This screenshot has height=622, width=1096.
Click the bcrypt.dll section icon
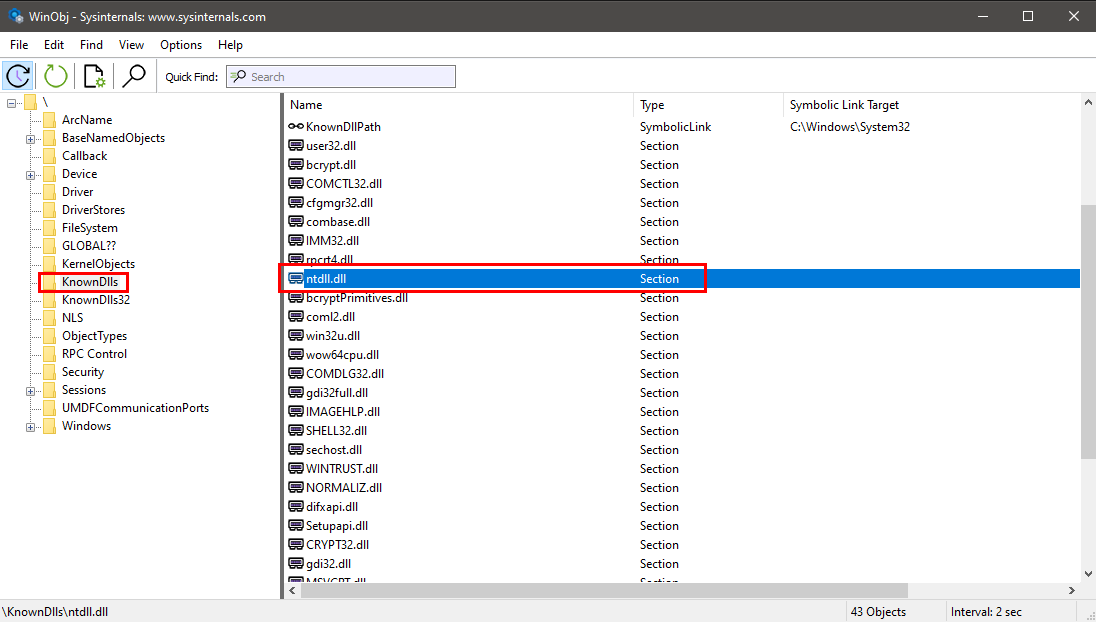click(x=296, y=164)
